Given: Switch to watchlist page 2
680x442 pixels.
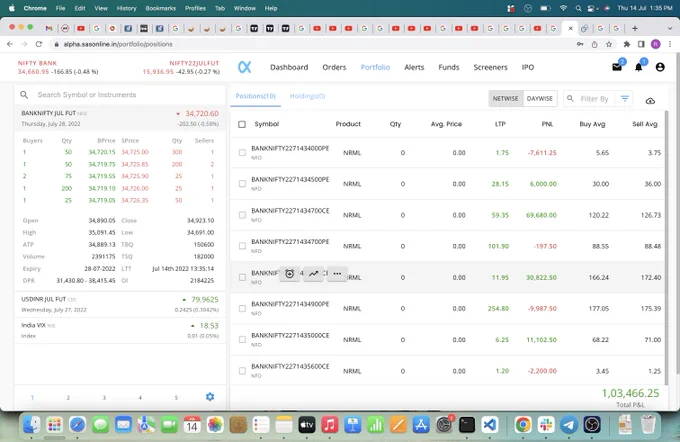Looking at the screenshot, I should click(68, 397).
